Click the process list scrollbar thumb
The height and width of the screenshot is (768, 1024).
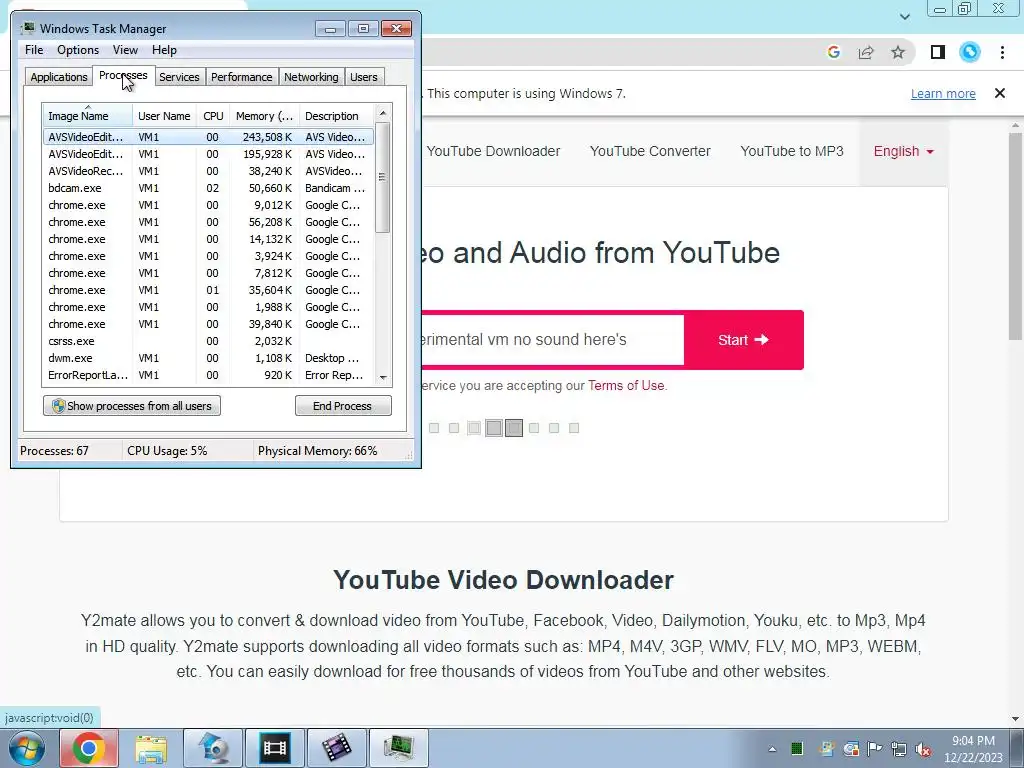coord(383,177)
